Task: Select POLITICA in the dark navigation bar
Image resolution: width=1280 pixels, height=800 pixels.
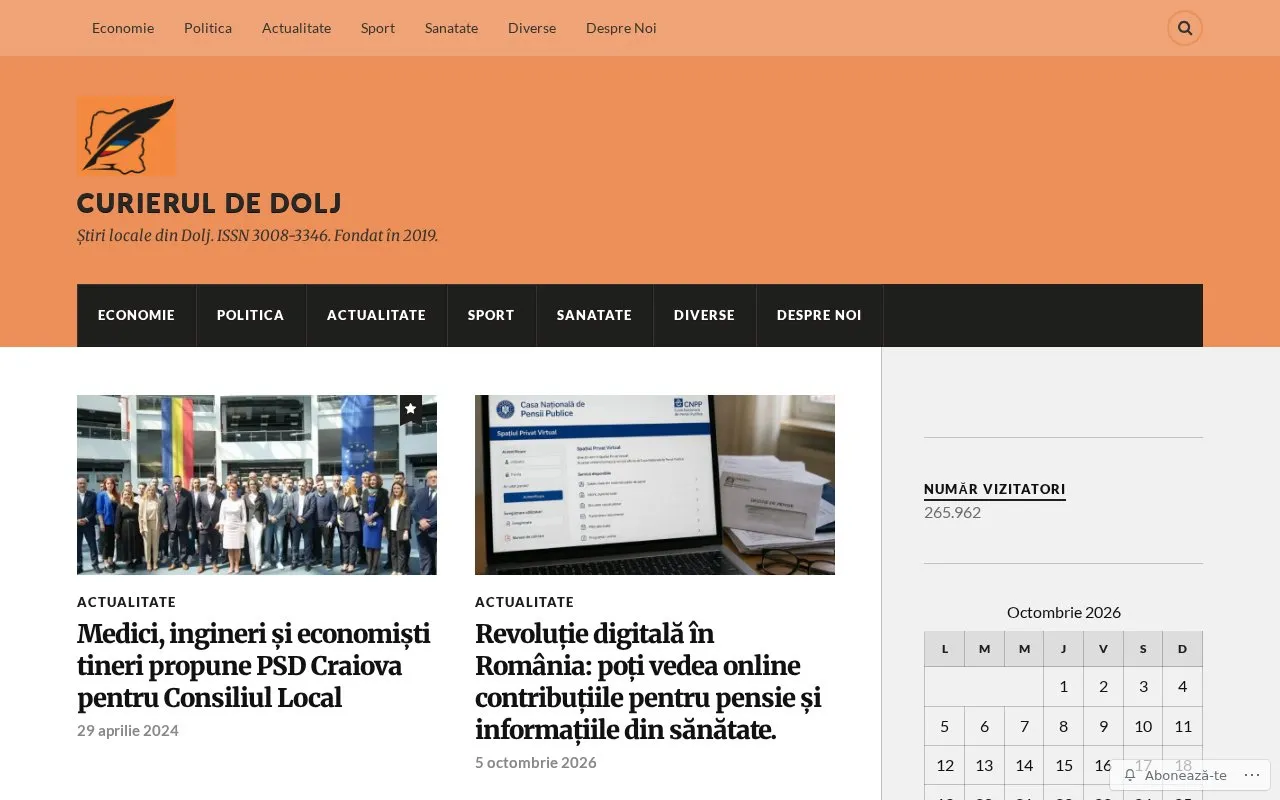Action: pos(251,315)
